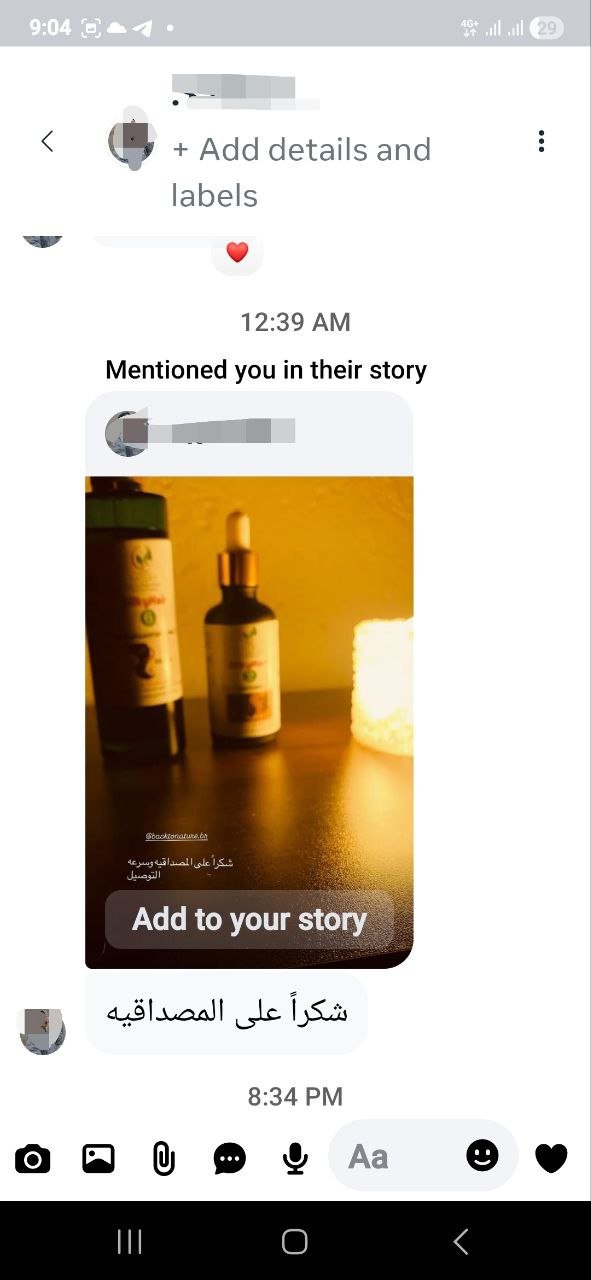The image size is (591, 1280).
Task: Tap the Add to your story button
Action: (x=249, y=919)
